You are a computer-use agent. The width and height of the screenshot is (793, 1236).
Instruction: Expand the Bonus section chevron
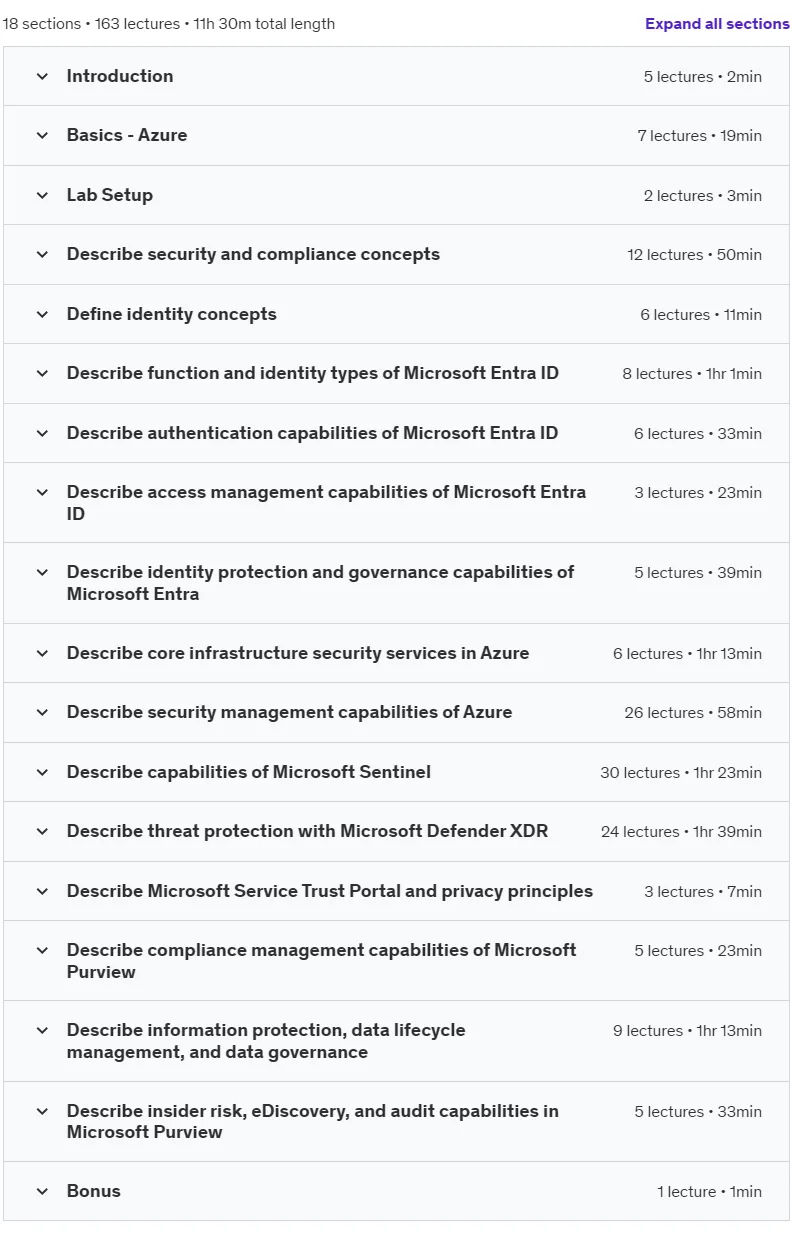(x=42, y=1191)
